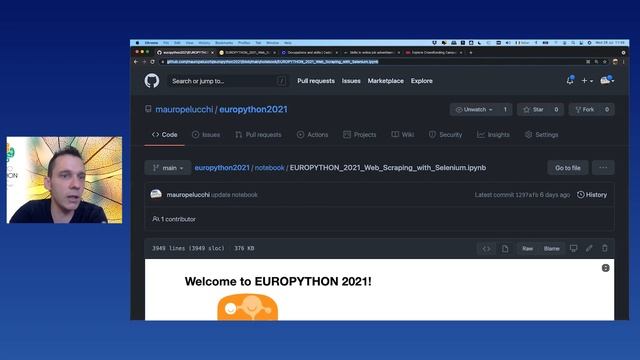Open Pull requests in the top navigation

pyautogui.click(x=316, y=81)
